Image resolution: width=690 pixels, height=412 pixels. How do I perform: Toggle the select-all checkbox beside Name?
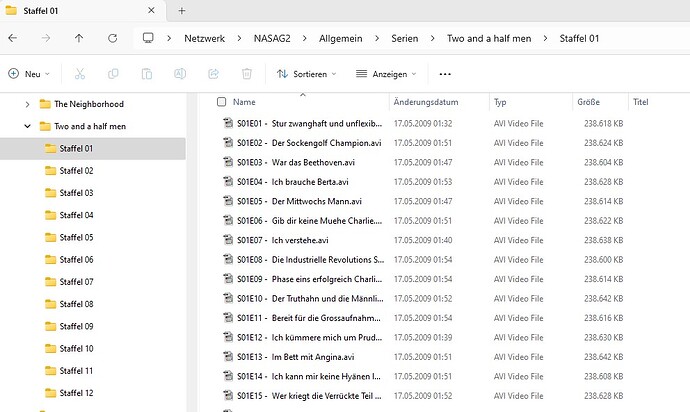[221, 102]
